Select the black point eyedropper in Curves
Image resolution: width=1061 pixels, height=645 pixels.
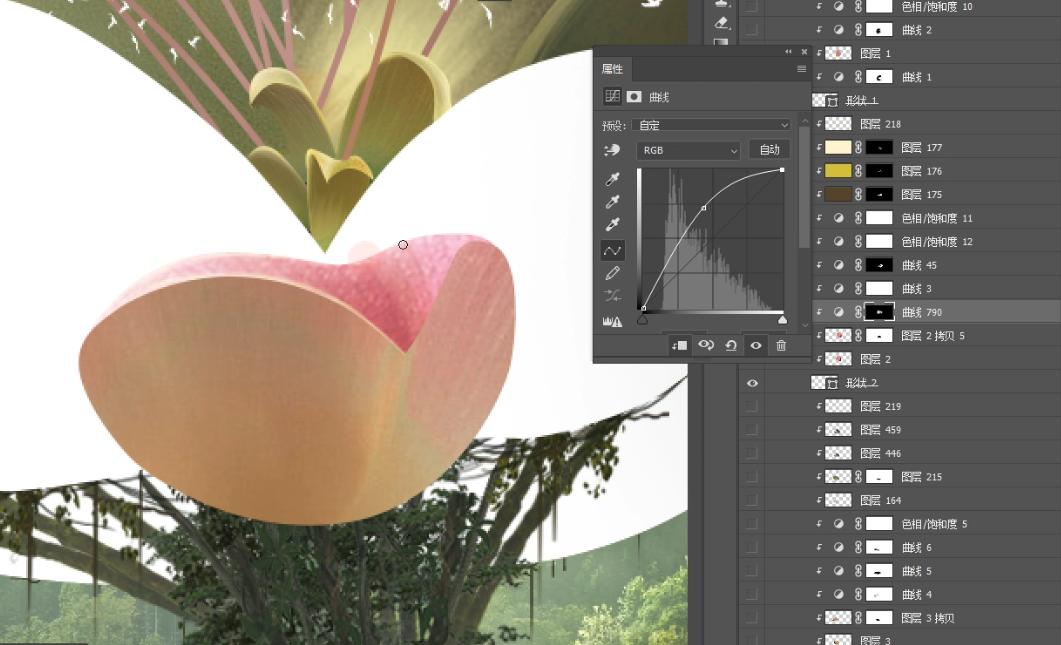pos(613,179)
